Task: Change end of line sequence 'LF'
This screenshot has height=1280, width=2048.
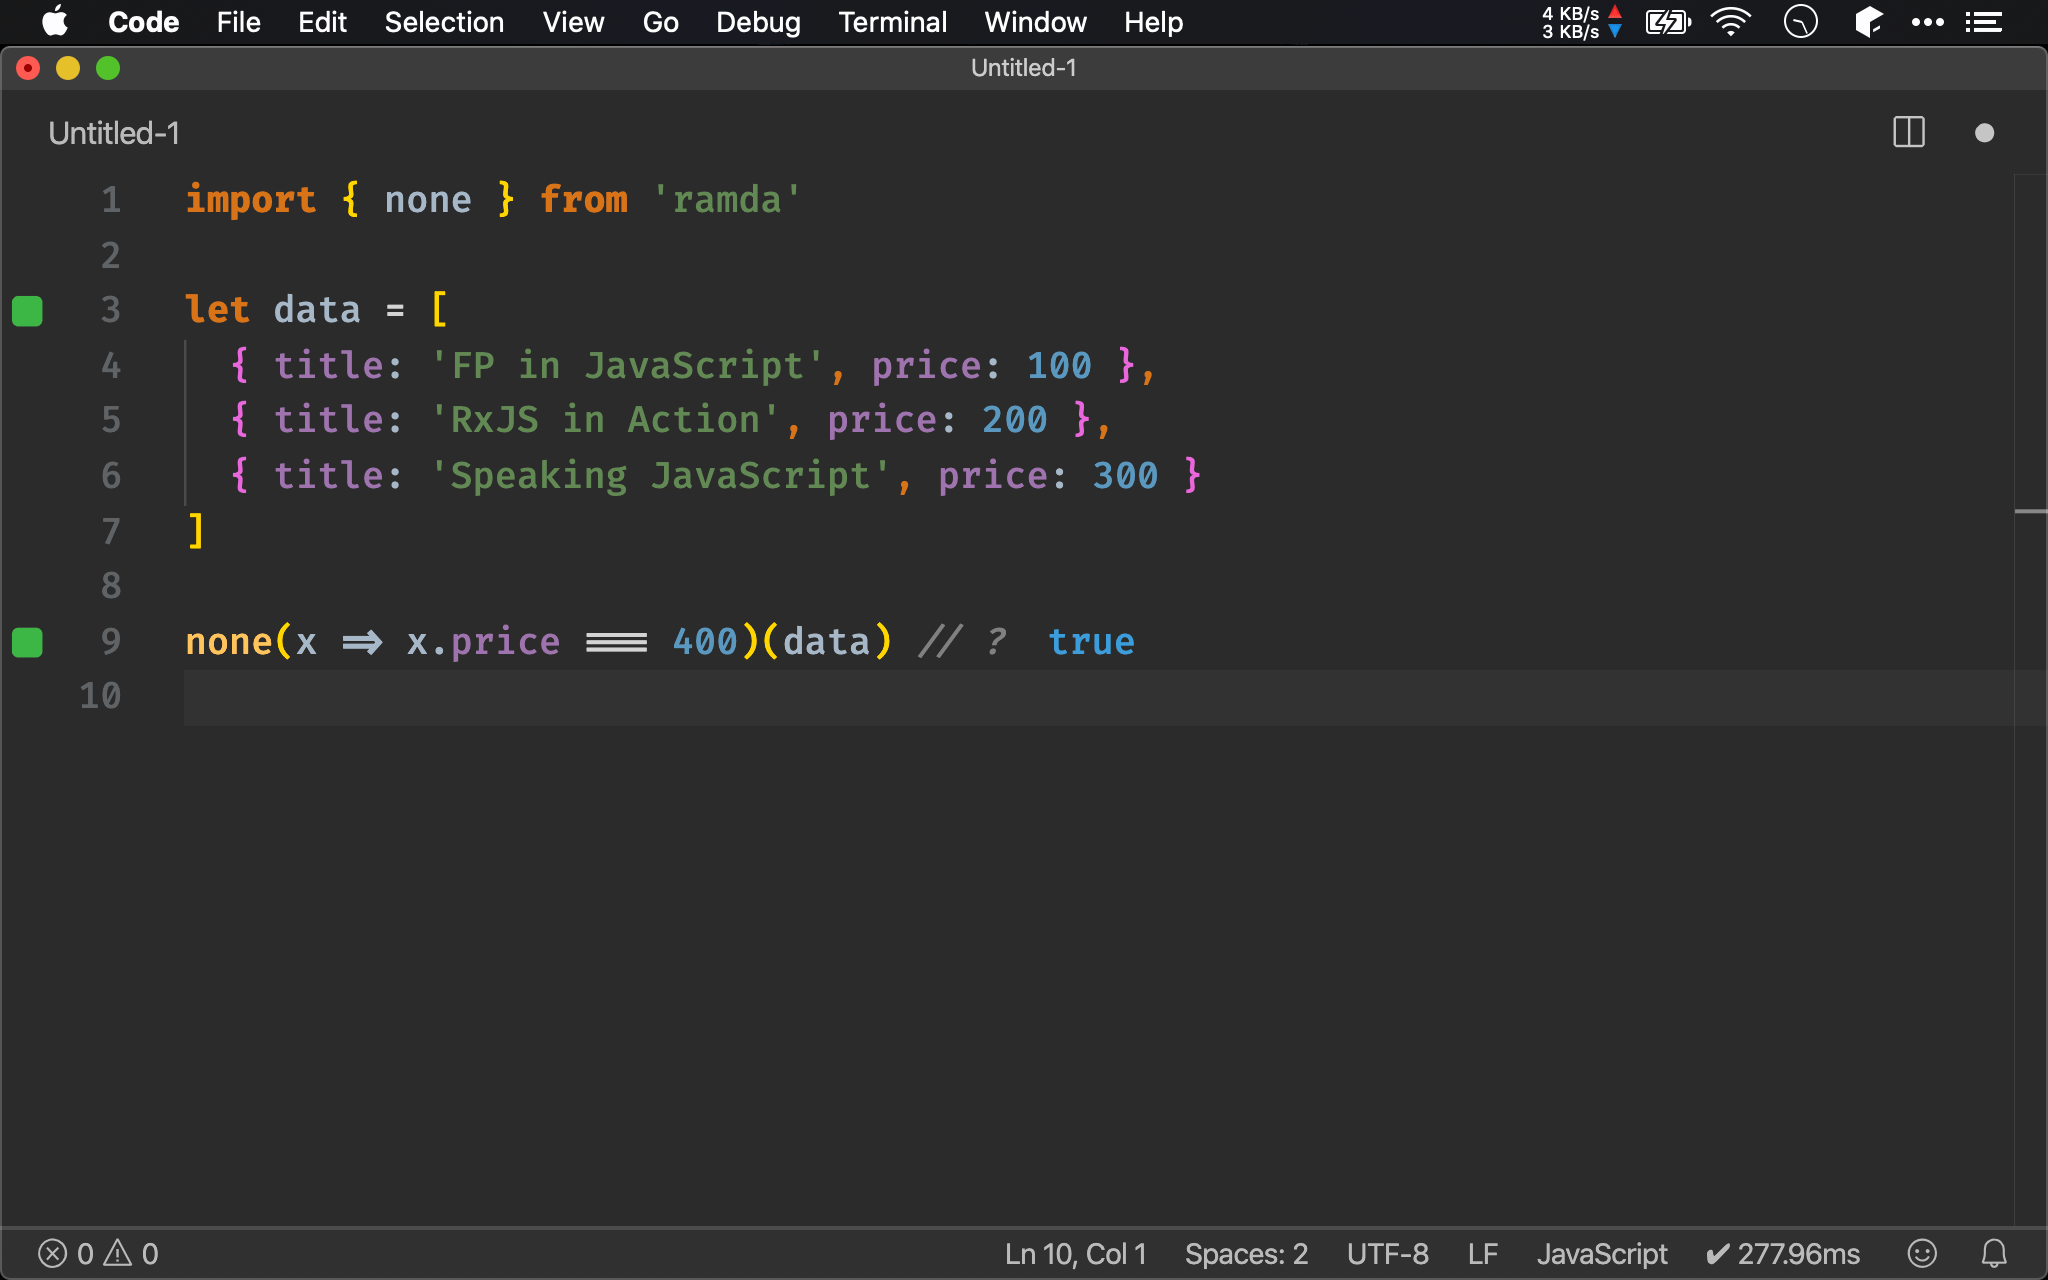Action: coord(1483,1254)
